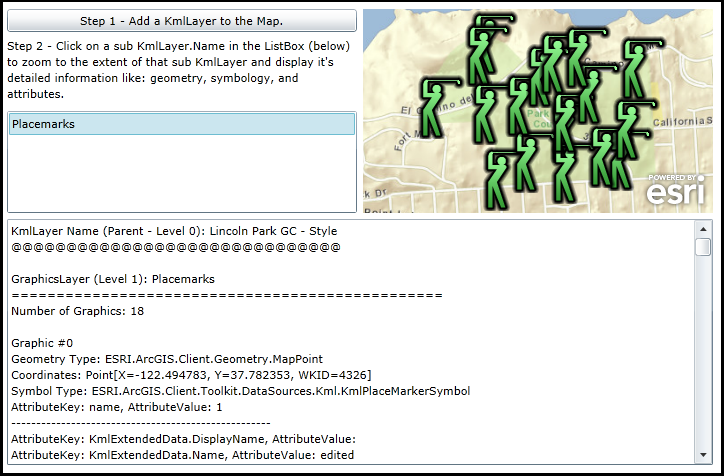
Task: Click the 'Geometry Type' MapPoint line
Action: click(x=167, y=359)
